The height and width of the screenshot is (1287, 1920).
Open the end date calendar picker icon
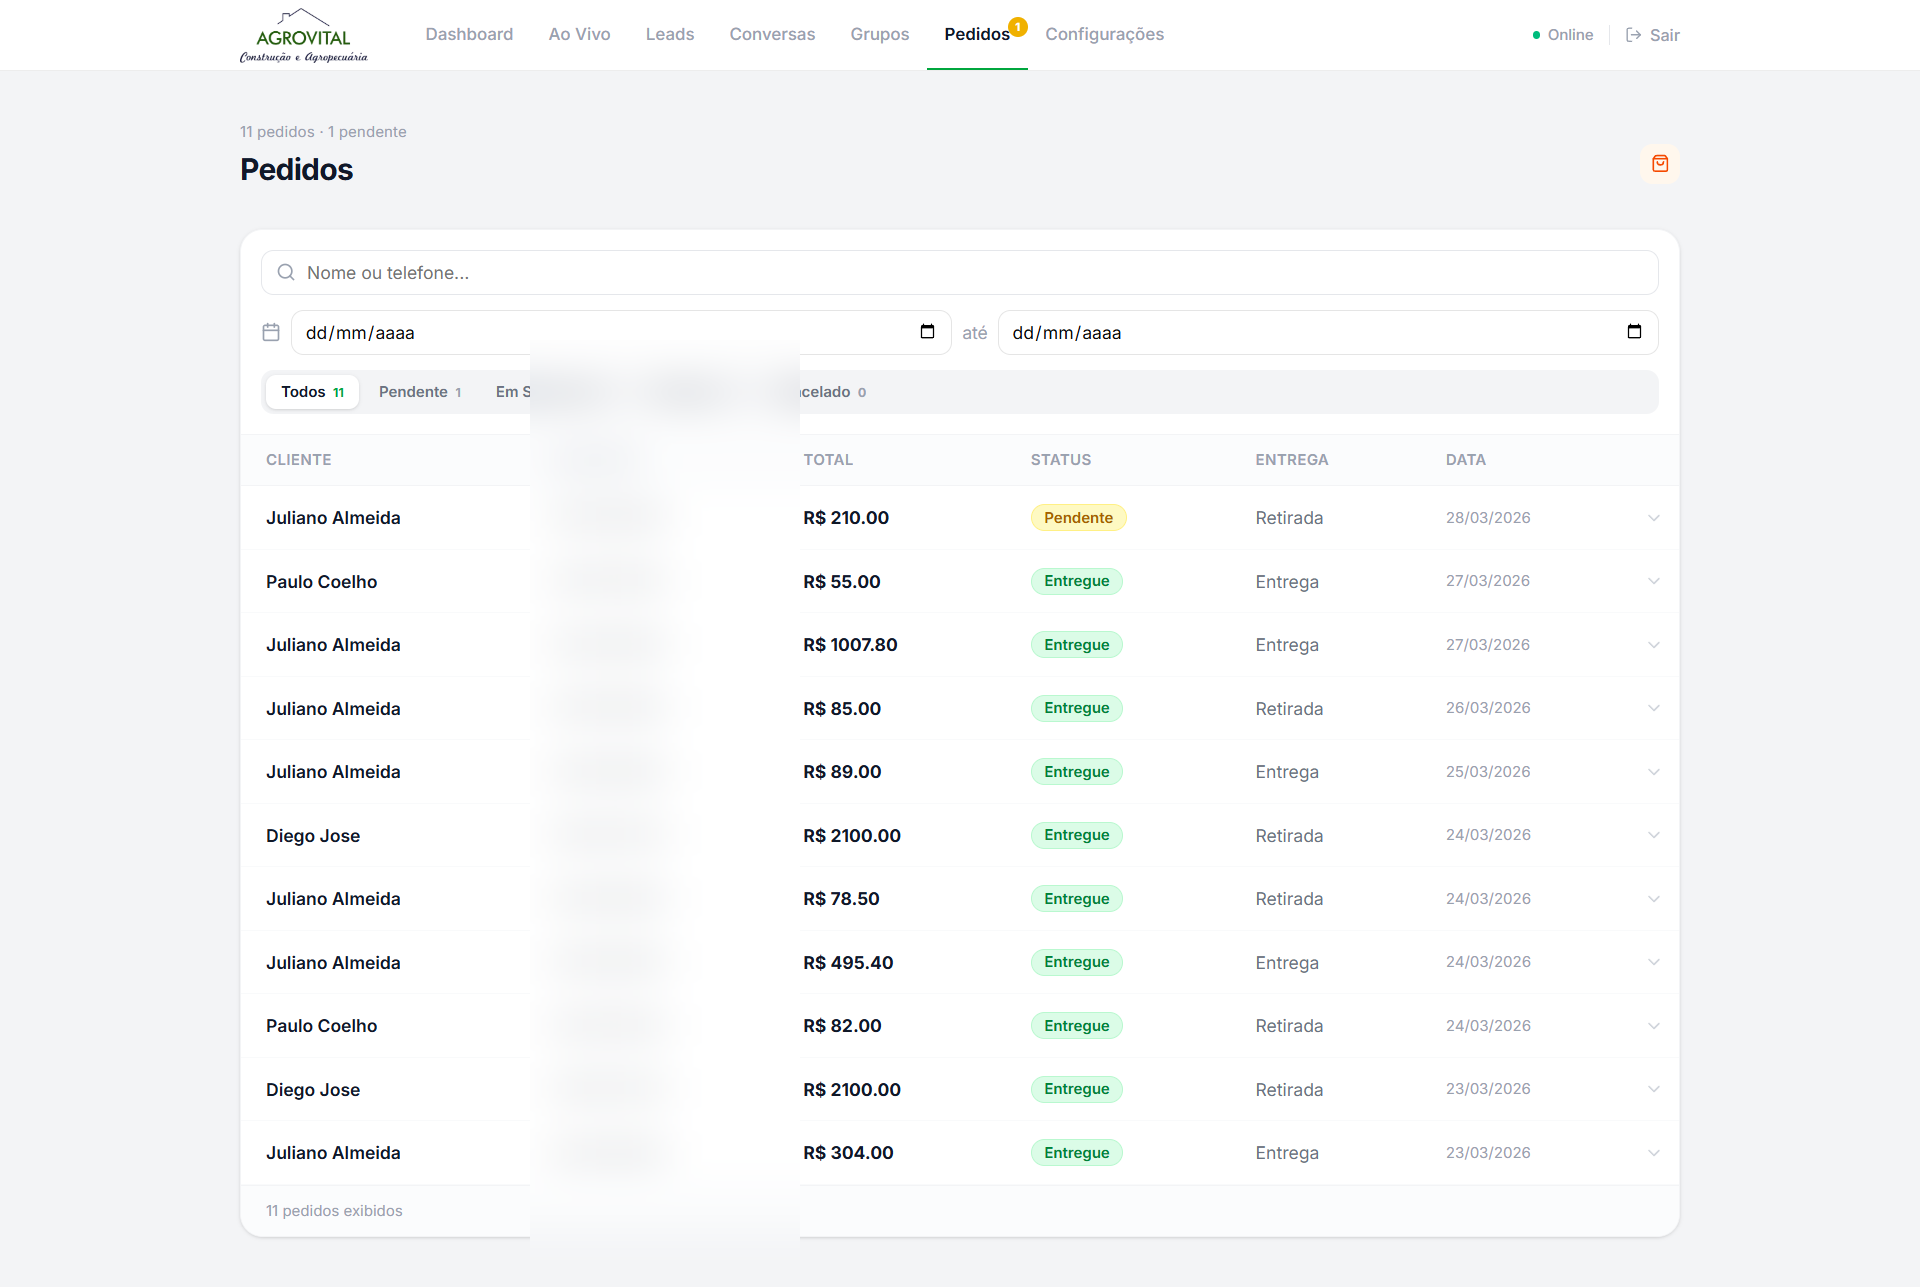click(x=1634, y=332)
